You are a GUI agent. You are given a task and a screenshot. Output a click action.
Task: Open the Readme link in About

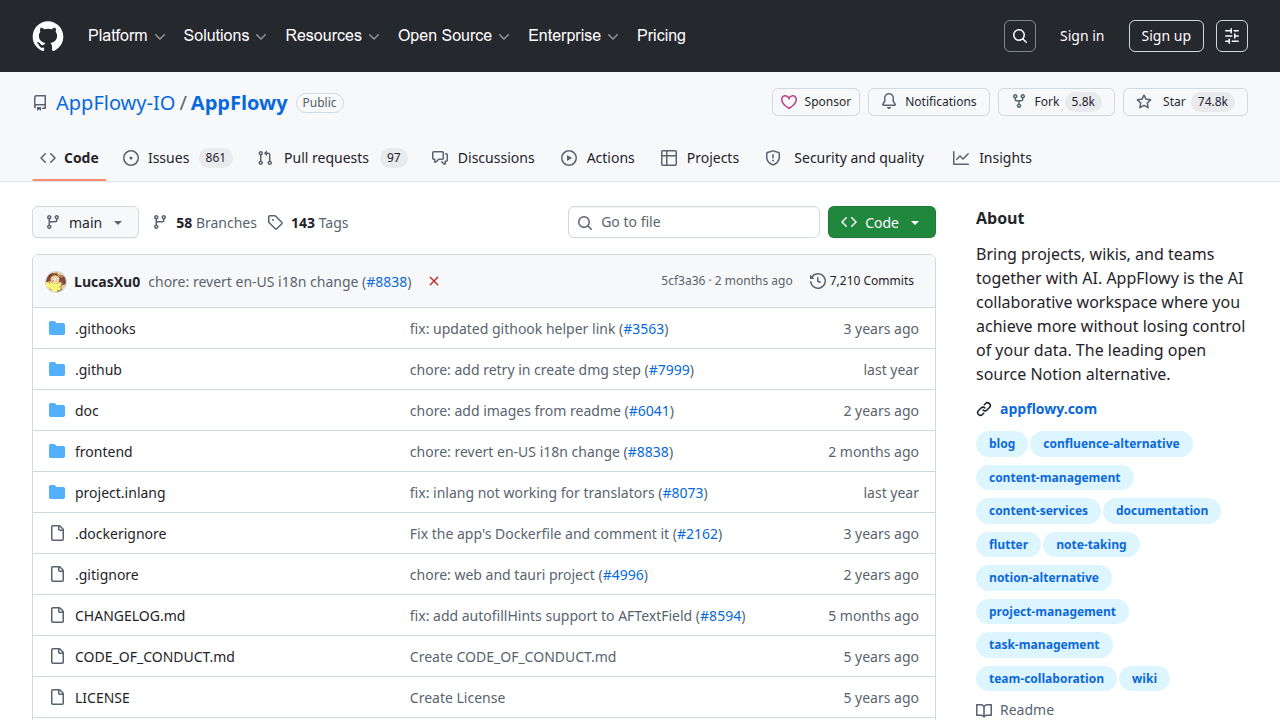coord(1015,710)
